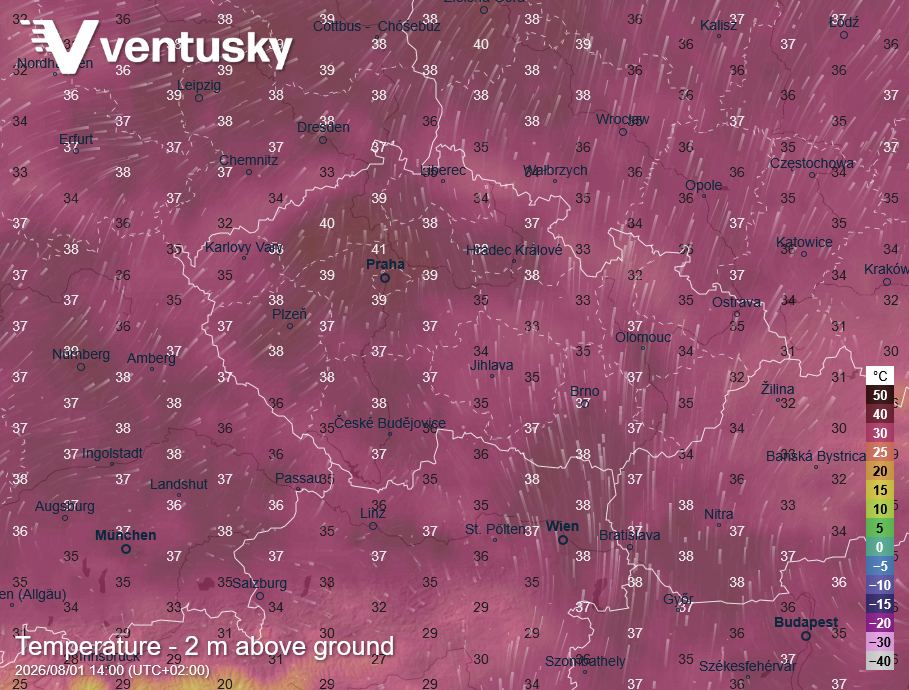The width and height of the screenshot is (909, 690).
Task: Select the 40 °C legend swatch
Action: [x=880, y=414]
